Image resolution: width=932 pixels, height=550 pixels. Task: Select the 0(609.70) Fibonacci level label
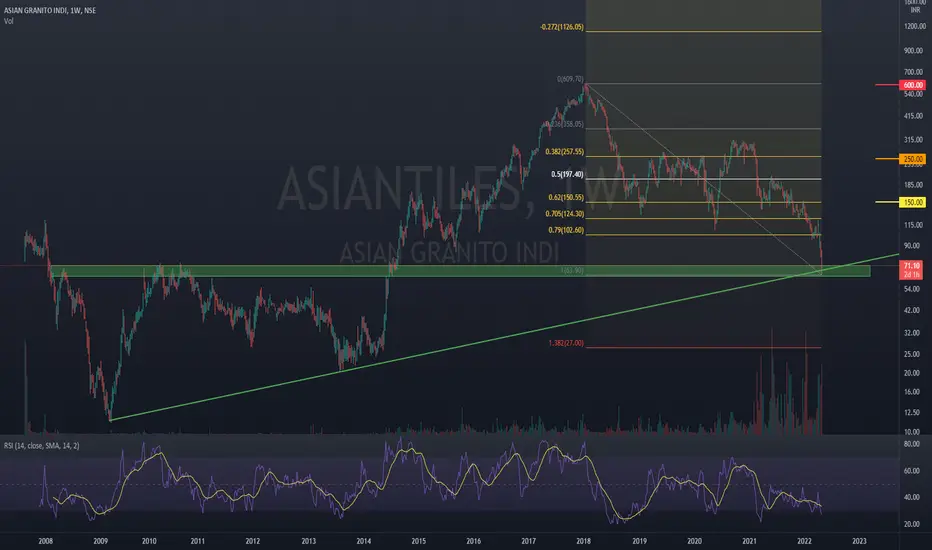570,79
